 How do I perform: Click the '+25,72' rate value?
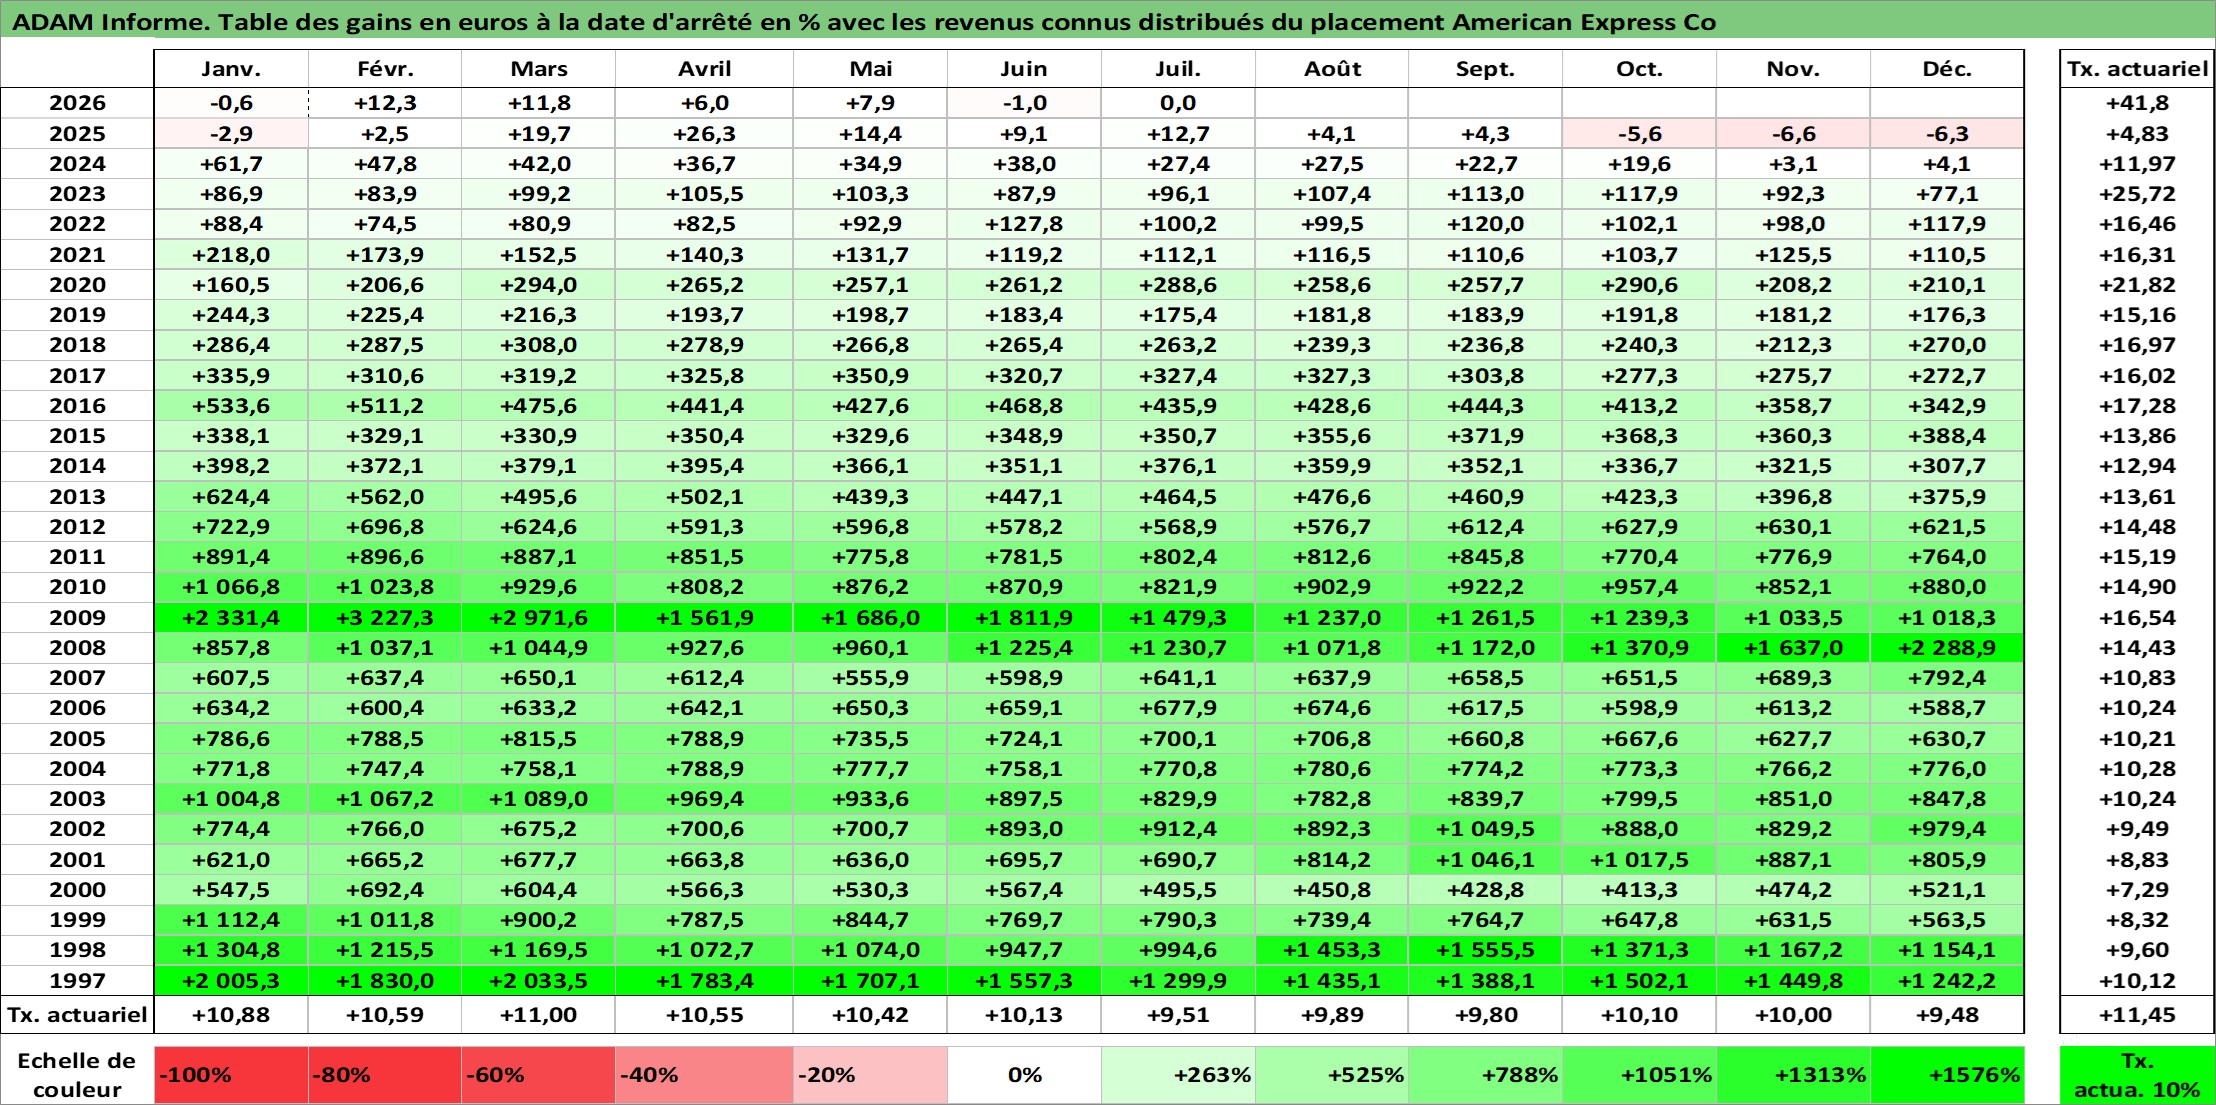2137,194
